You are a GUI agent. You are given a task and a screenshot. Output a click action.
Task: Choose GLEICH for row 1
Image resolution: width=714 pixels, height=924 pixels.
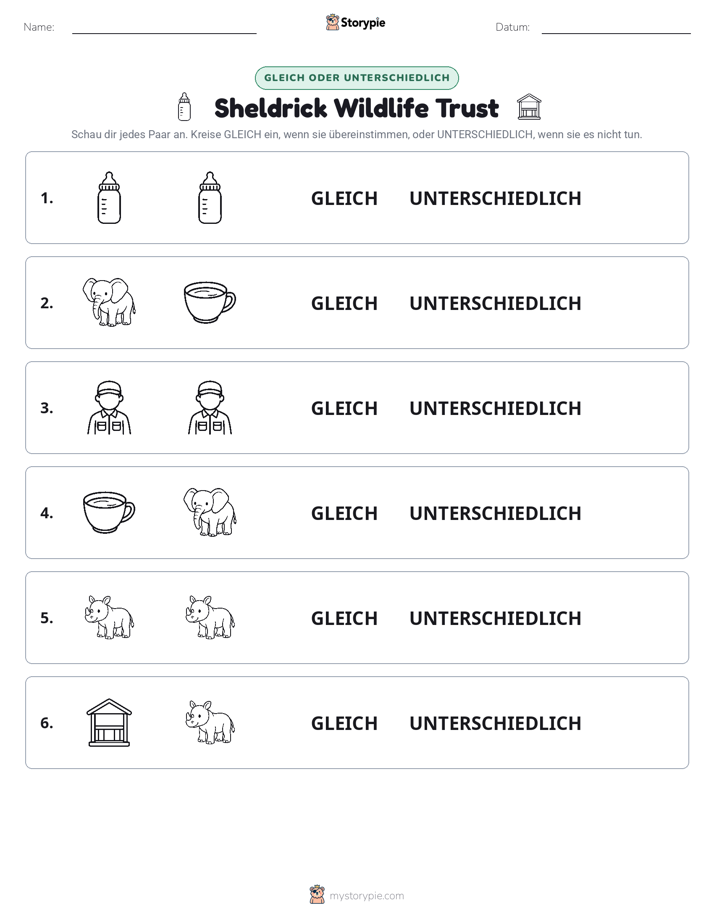(344, 199)
